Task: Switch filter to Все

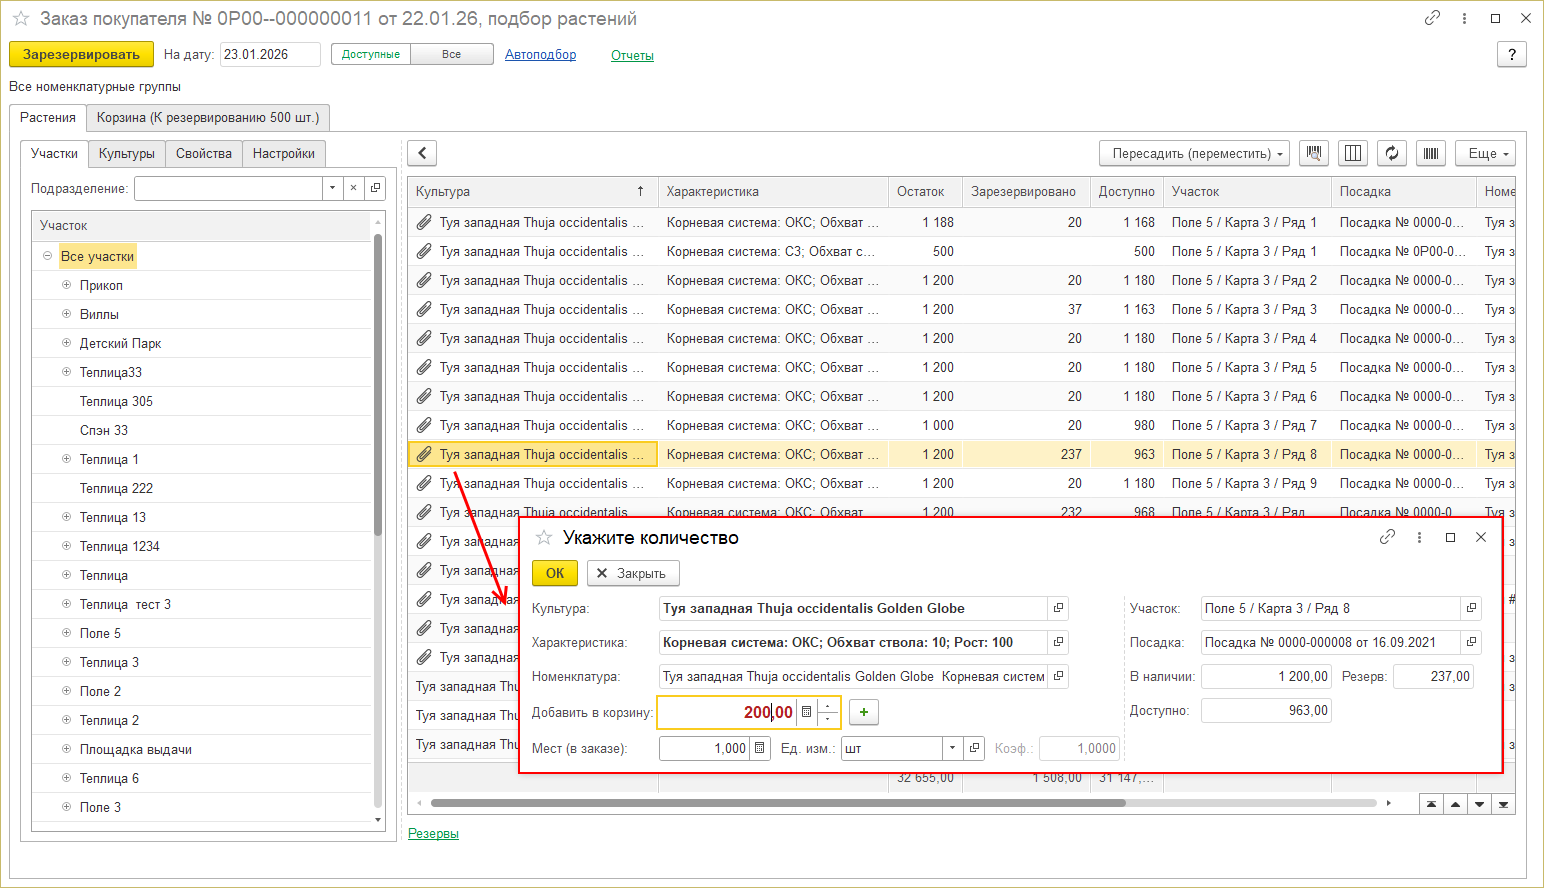Action: 452,55
